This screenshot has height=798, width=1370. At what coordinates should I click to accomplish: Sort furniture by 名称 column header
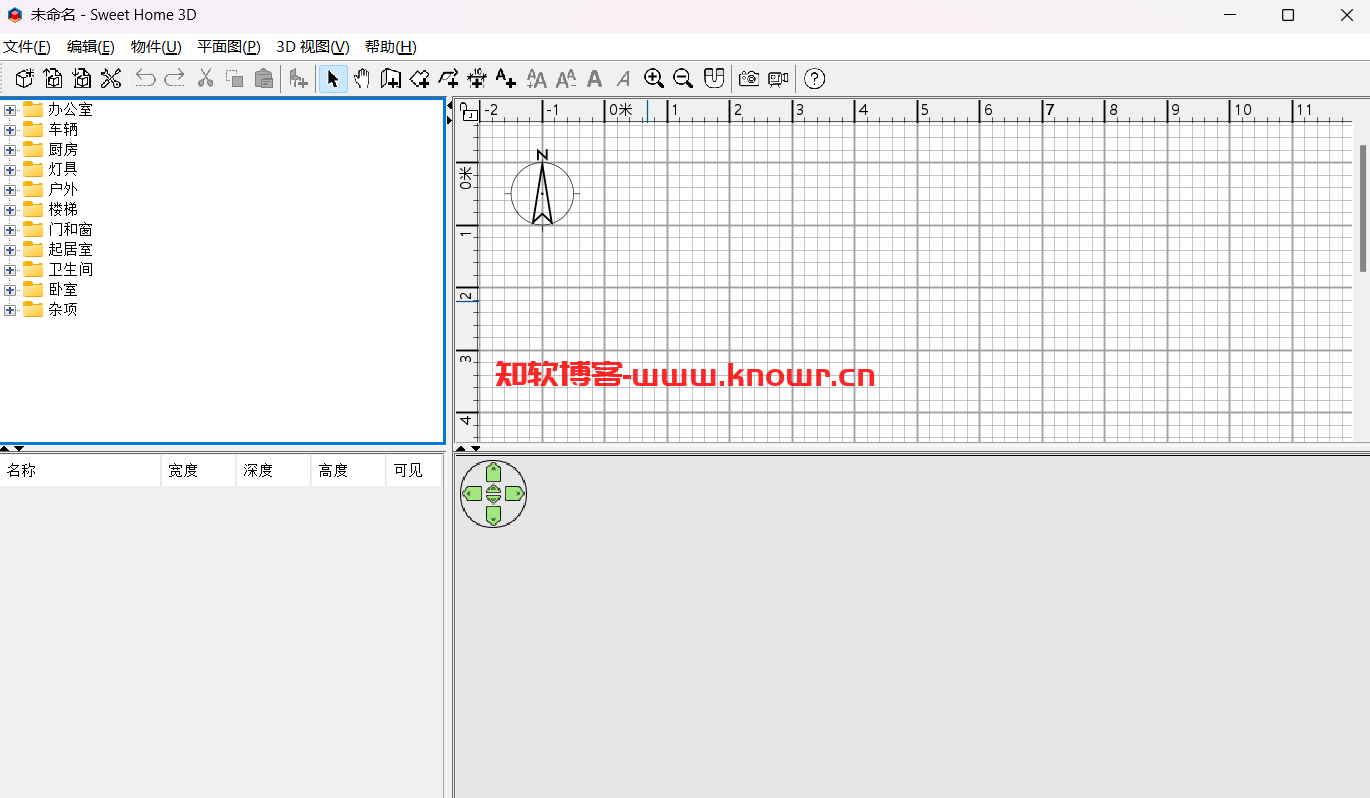pyautogui.click(x=80, y=470)
